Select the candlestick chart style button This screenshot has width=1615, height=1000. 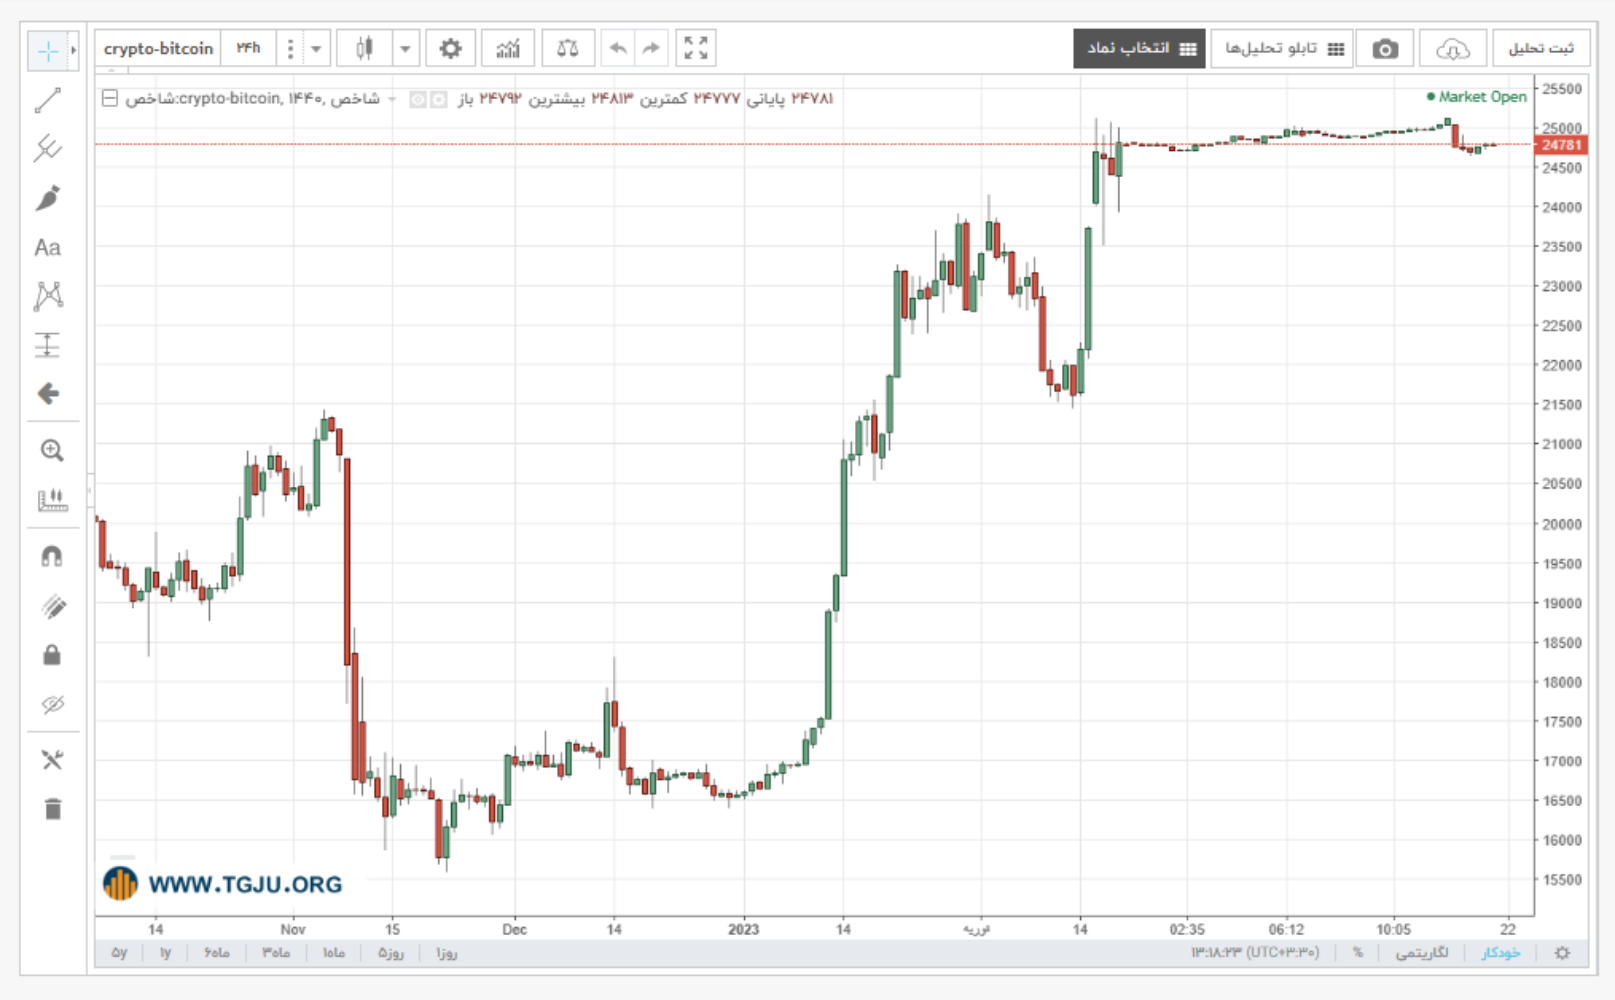pyautogui.click(x=364, y=48)
